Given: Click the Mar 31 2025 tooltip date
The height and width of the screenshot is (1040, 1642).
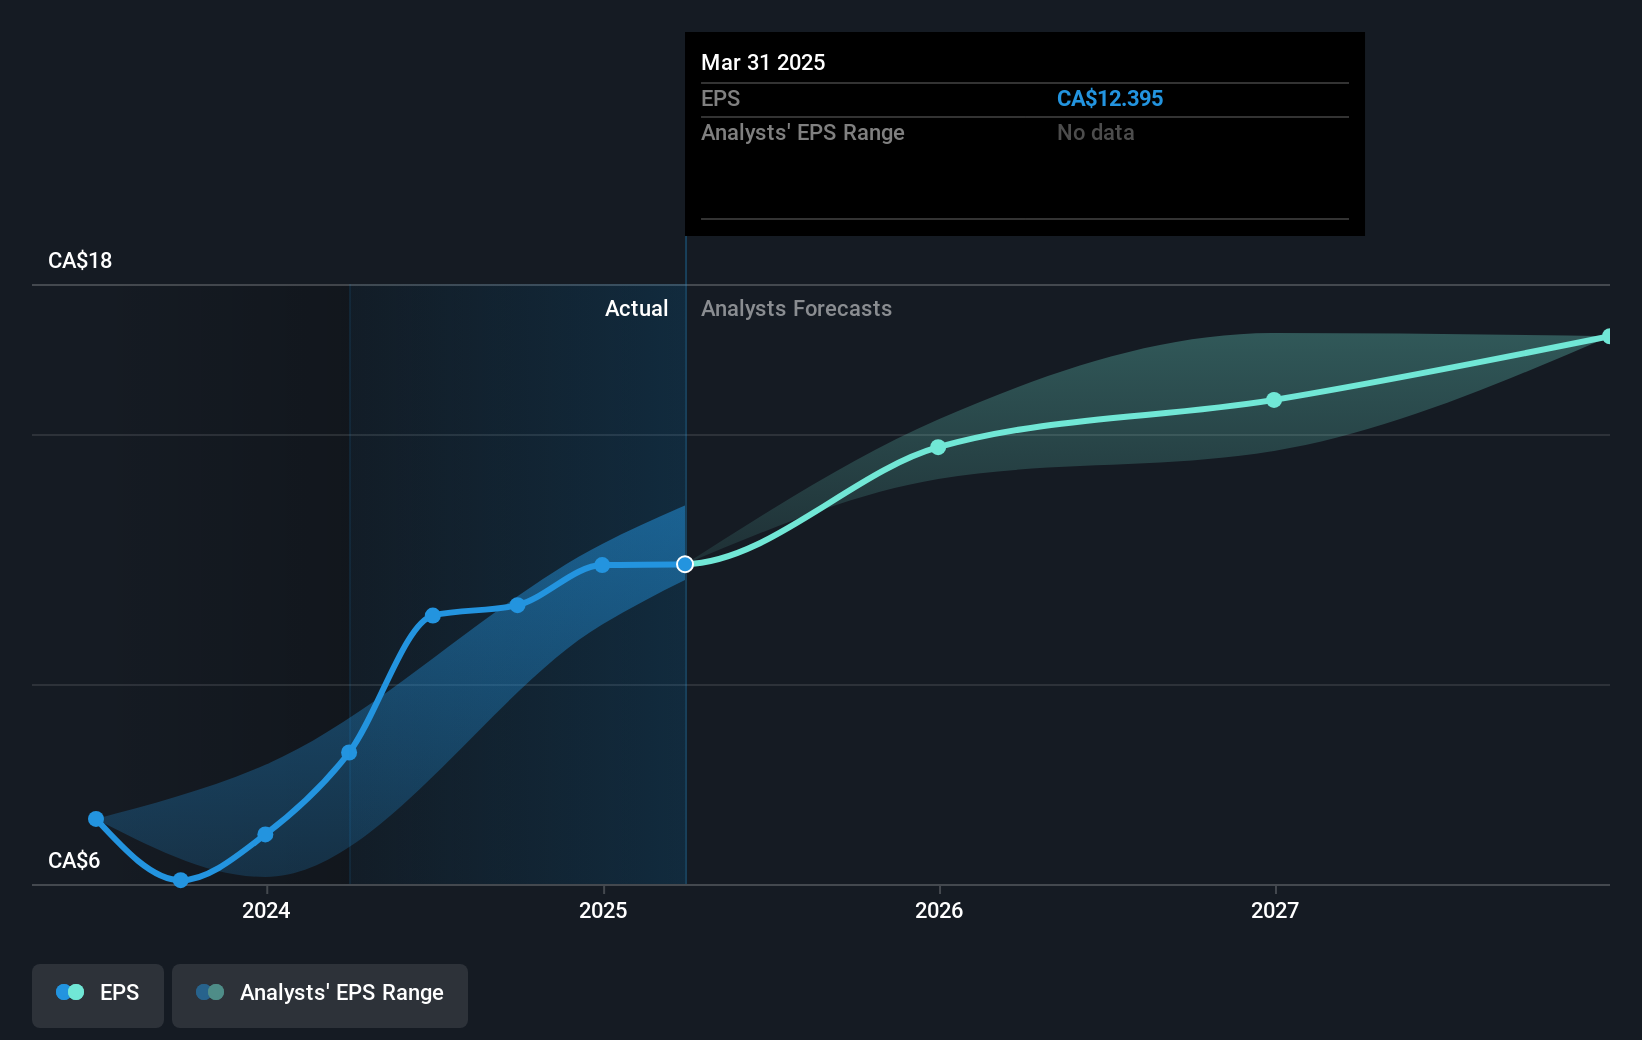Looking at the screenshot, I should pos(763,62).
